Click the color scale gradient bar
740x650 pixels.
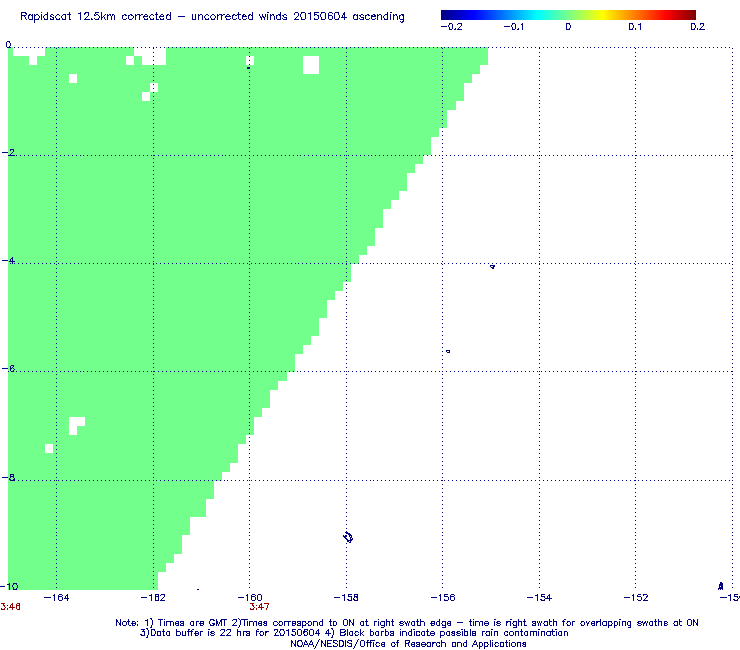[568, 15]
